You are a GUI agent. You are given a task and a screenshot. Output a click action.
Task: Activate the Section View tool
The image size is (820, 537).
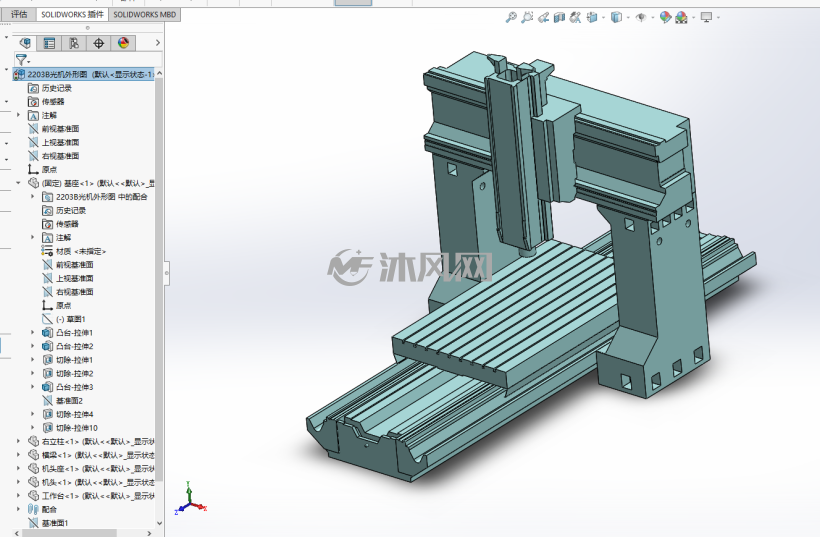560,17
